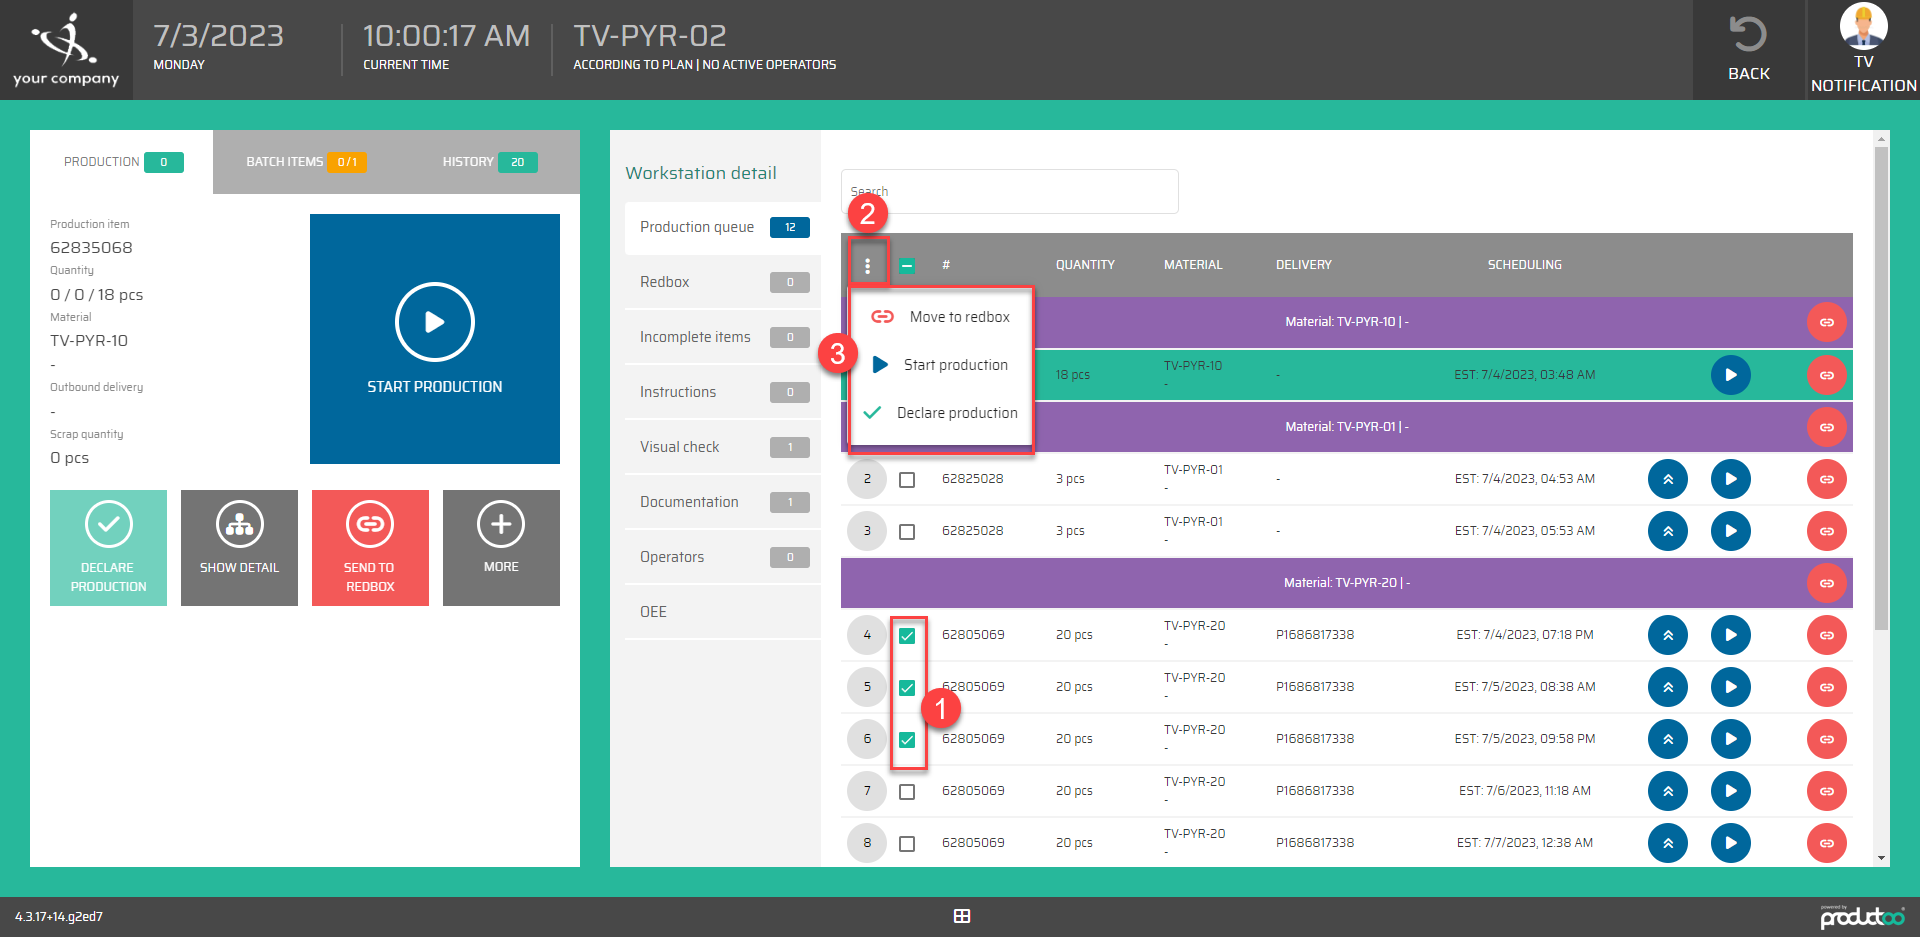
Task: Check the checkbox for row 7
Action: [x=907, y=792]
